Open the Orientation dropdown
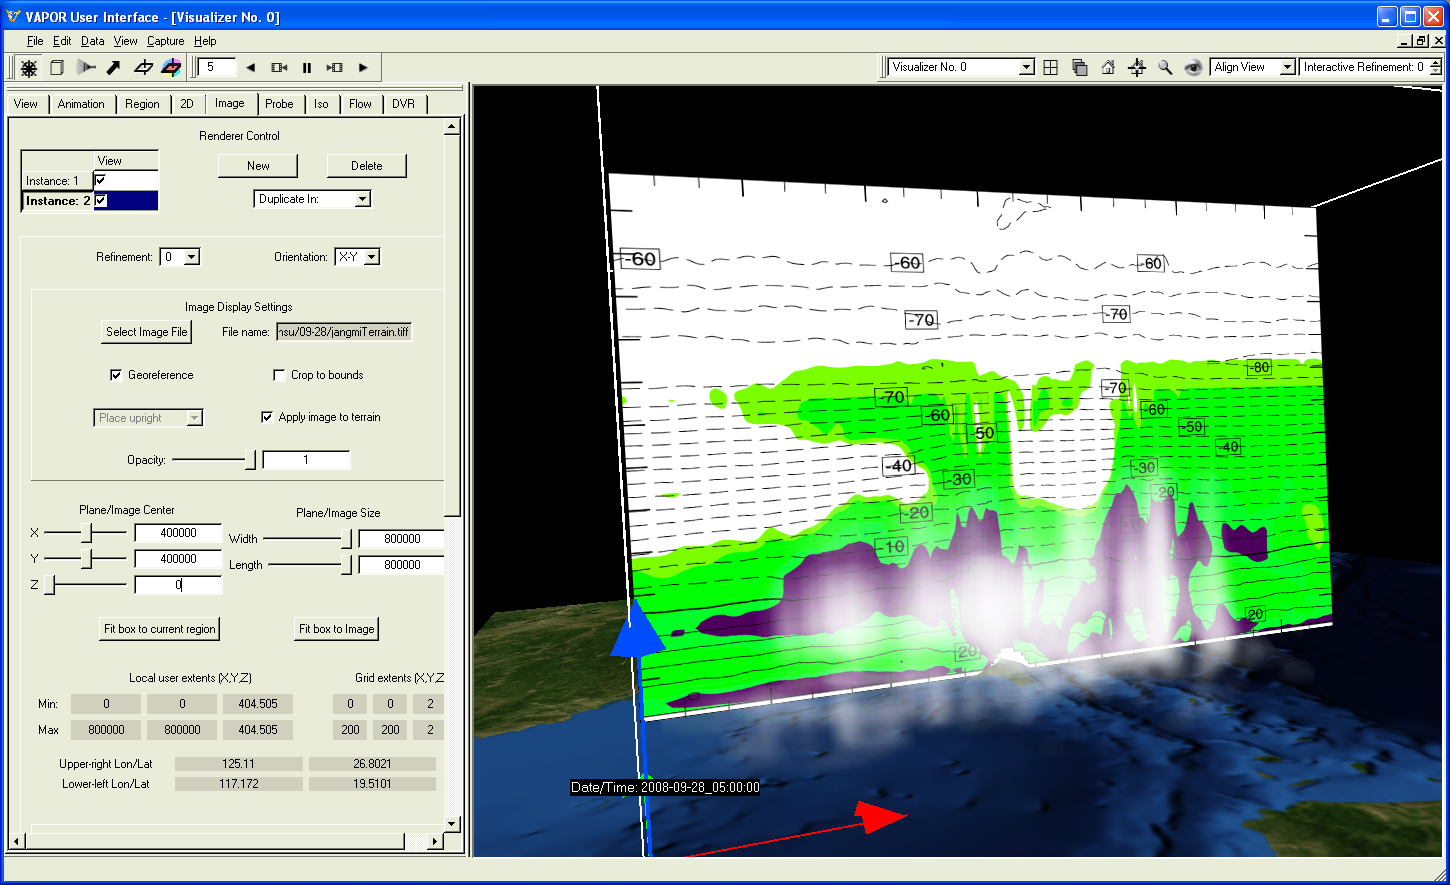 pos(371,257)
